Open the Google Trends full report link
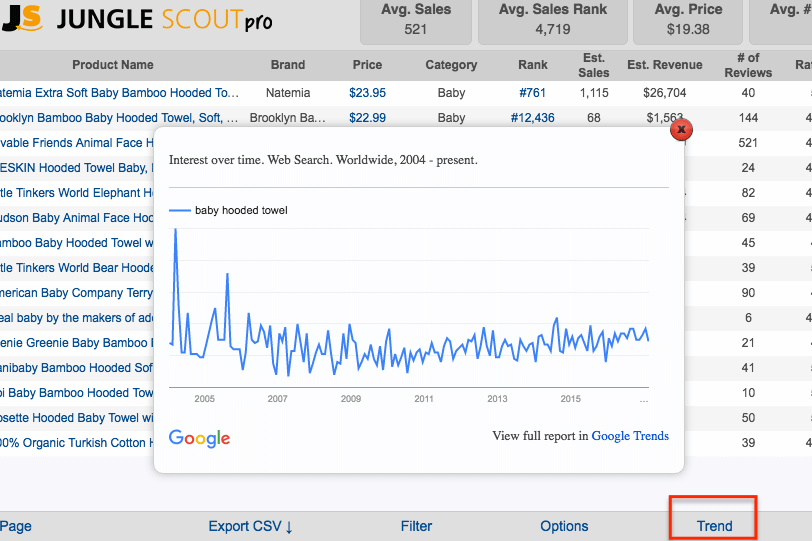Viewport: 812px width, 541px height. pyautogui.click(x=630, y=436)
